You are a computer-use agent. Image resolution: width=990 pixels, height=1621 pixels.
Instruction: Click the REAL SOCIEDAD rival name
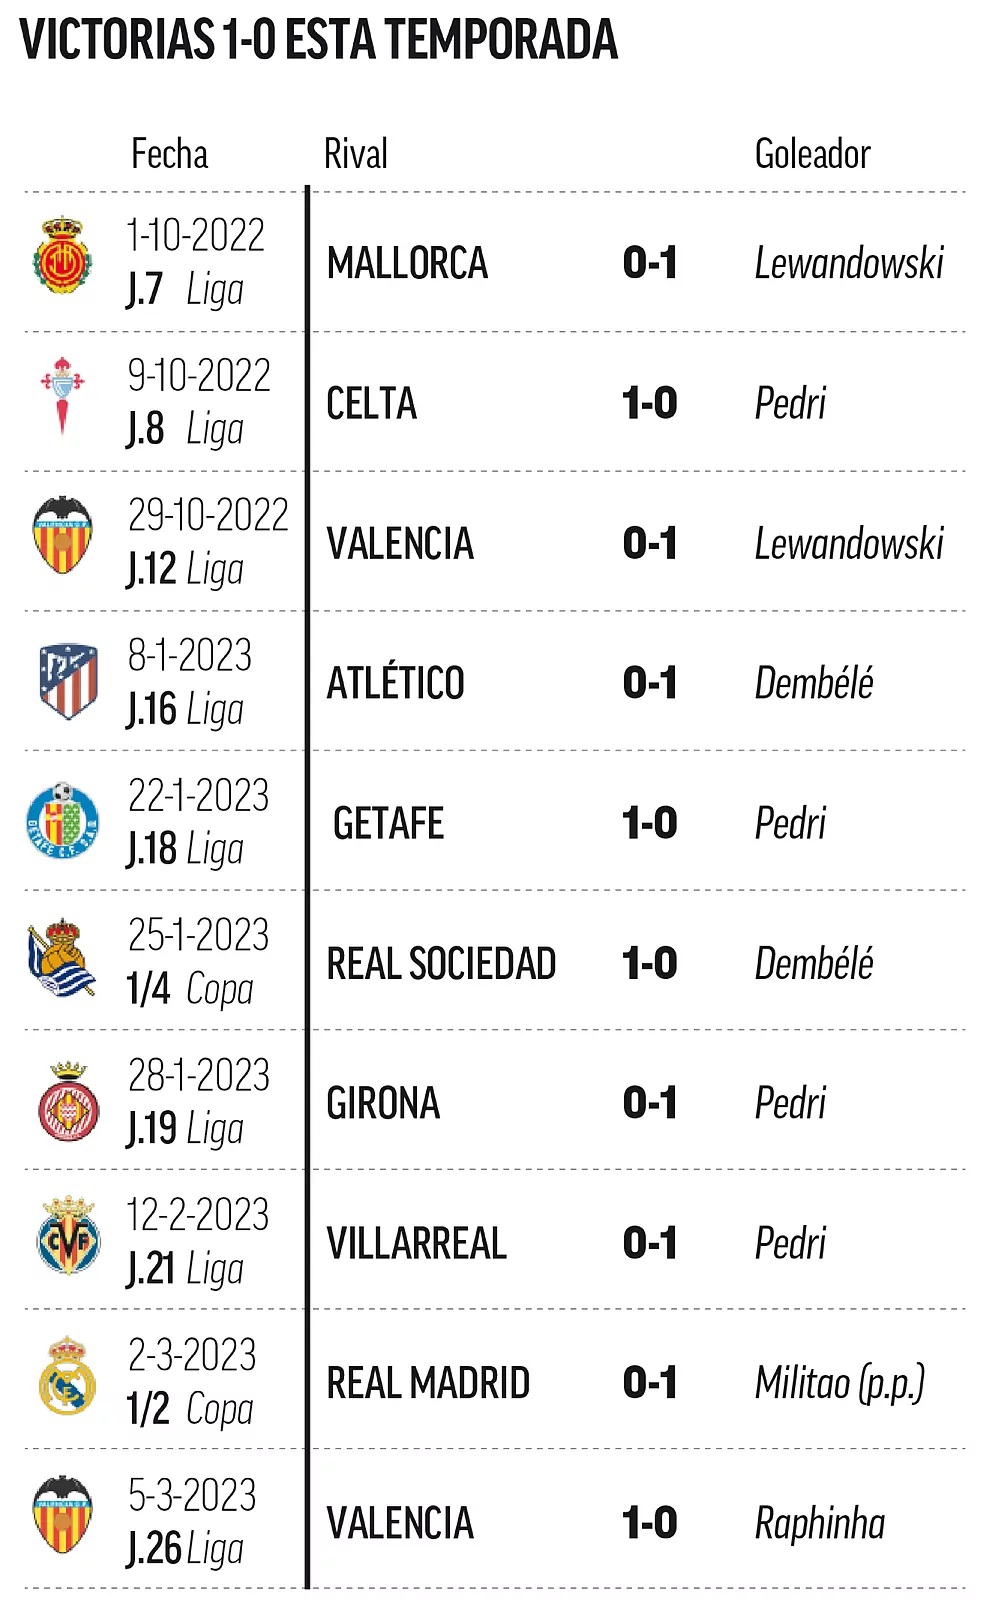tap(441, 963)
